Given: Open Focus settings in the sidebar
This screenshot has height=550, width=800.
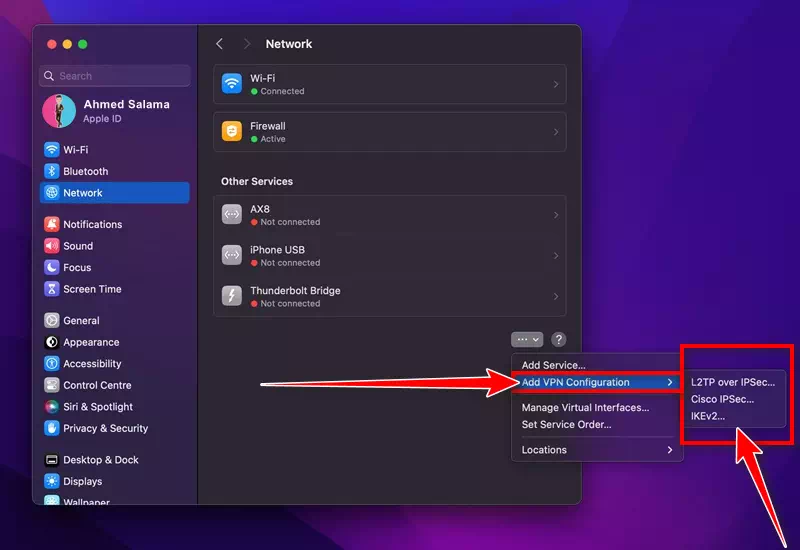Looking at the screenshot, I should 114,267.
